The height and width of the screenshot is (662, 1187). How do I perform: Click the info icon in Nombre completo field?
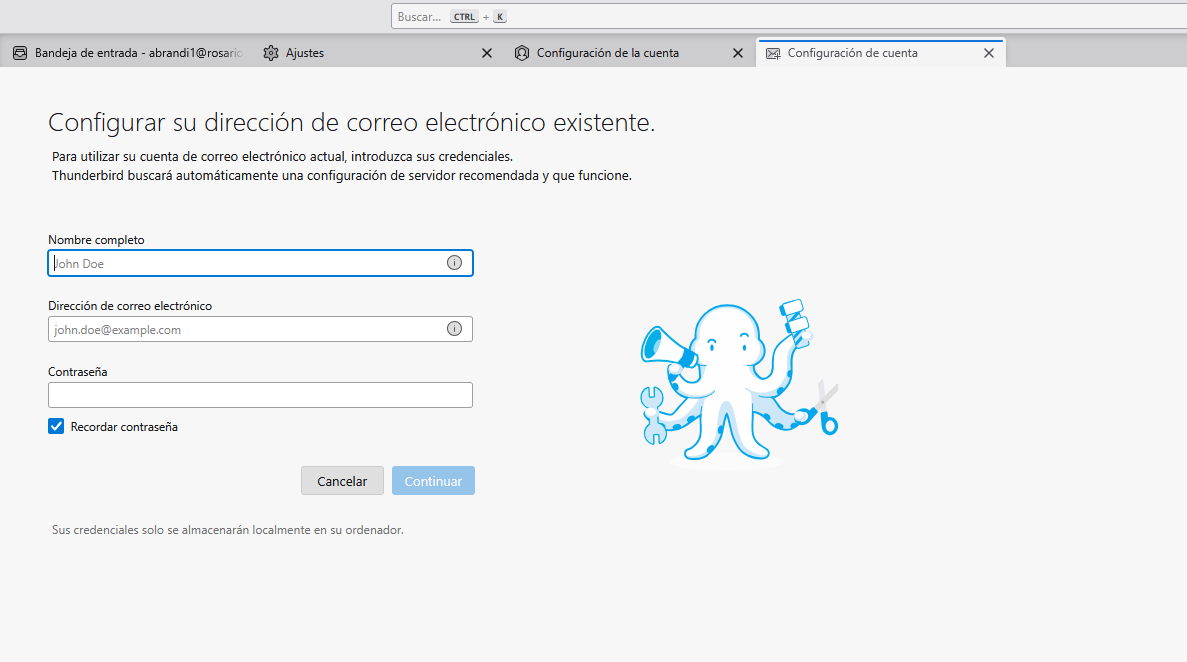[454, 263]
